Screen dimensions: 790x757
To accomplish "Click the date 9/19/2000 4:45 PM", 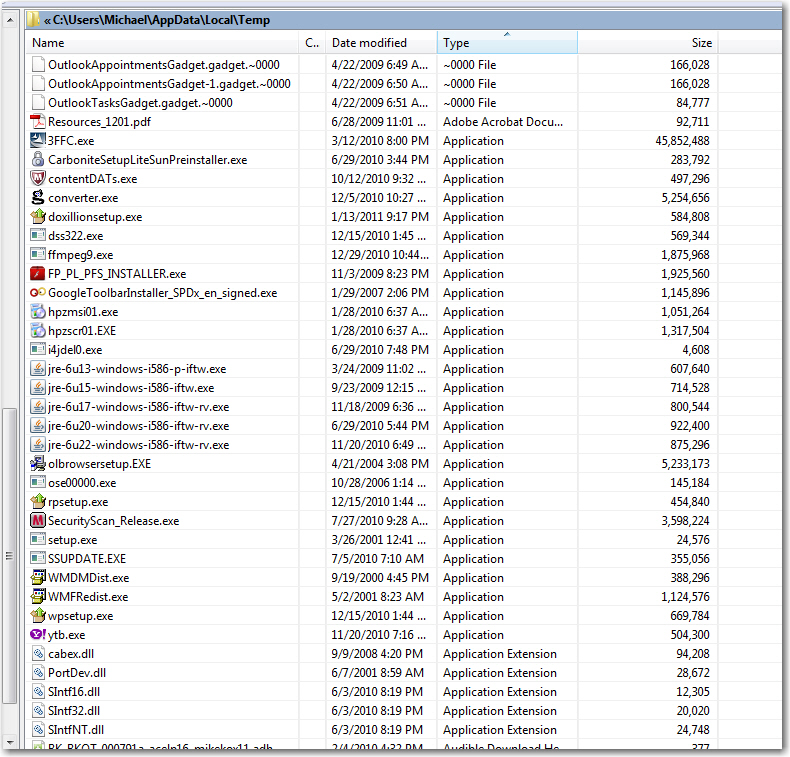I will [380, 578].
